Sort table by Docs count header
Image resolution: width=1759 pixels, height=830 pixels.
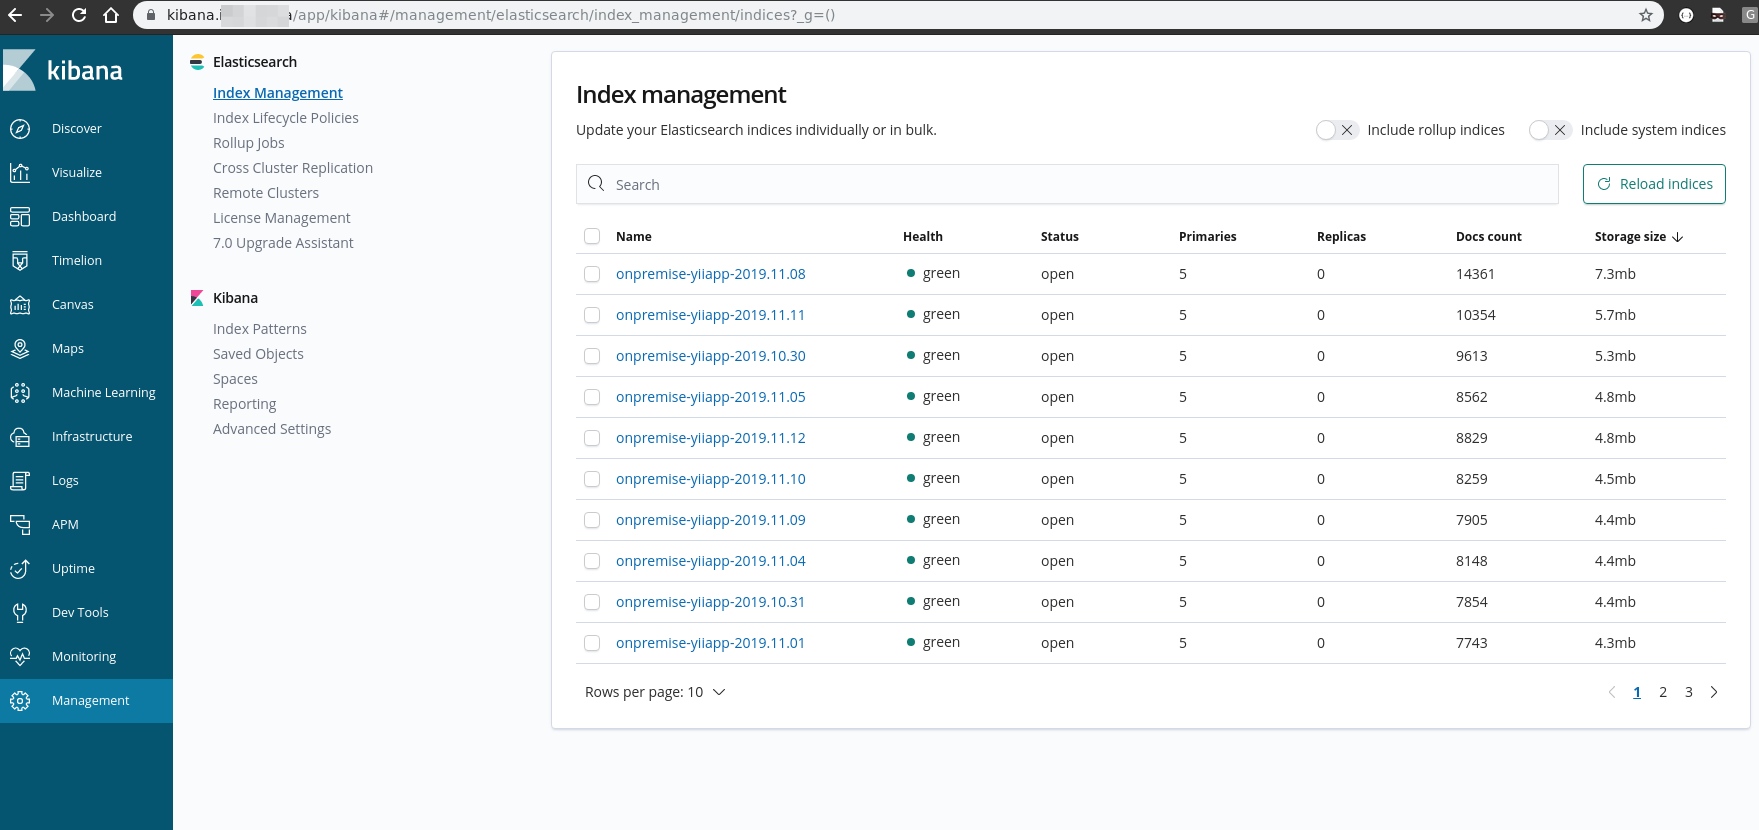(1489, 237)
